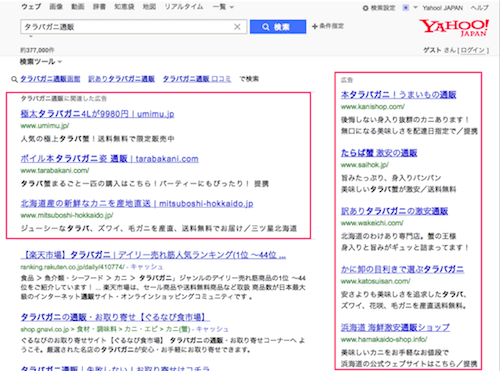
Task: Open sidebar ad 訳ありタラバガニの激安通販
Action: click(x=394, y=211)
